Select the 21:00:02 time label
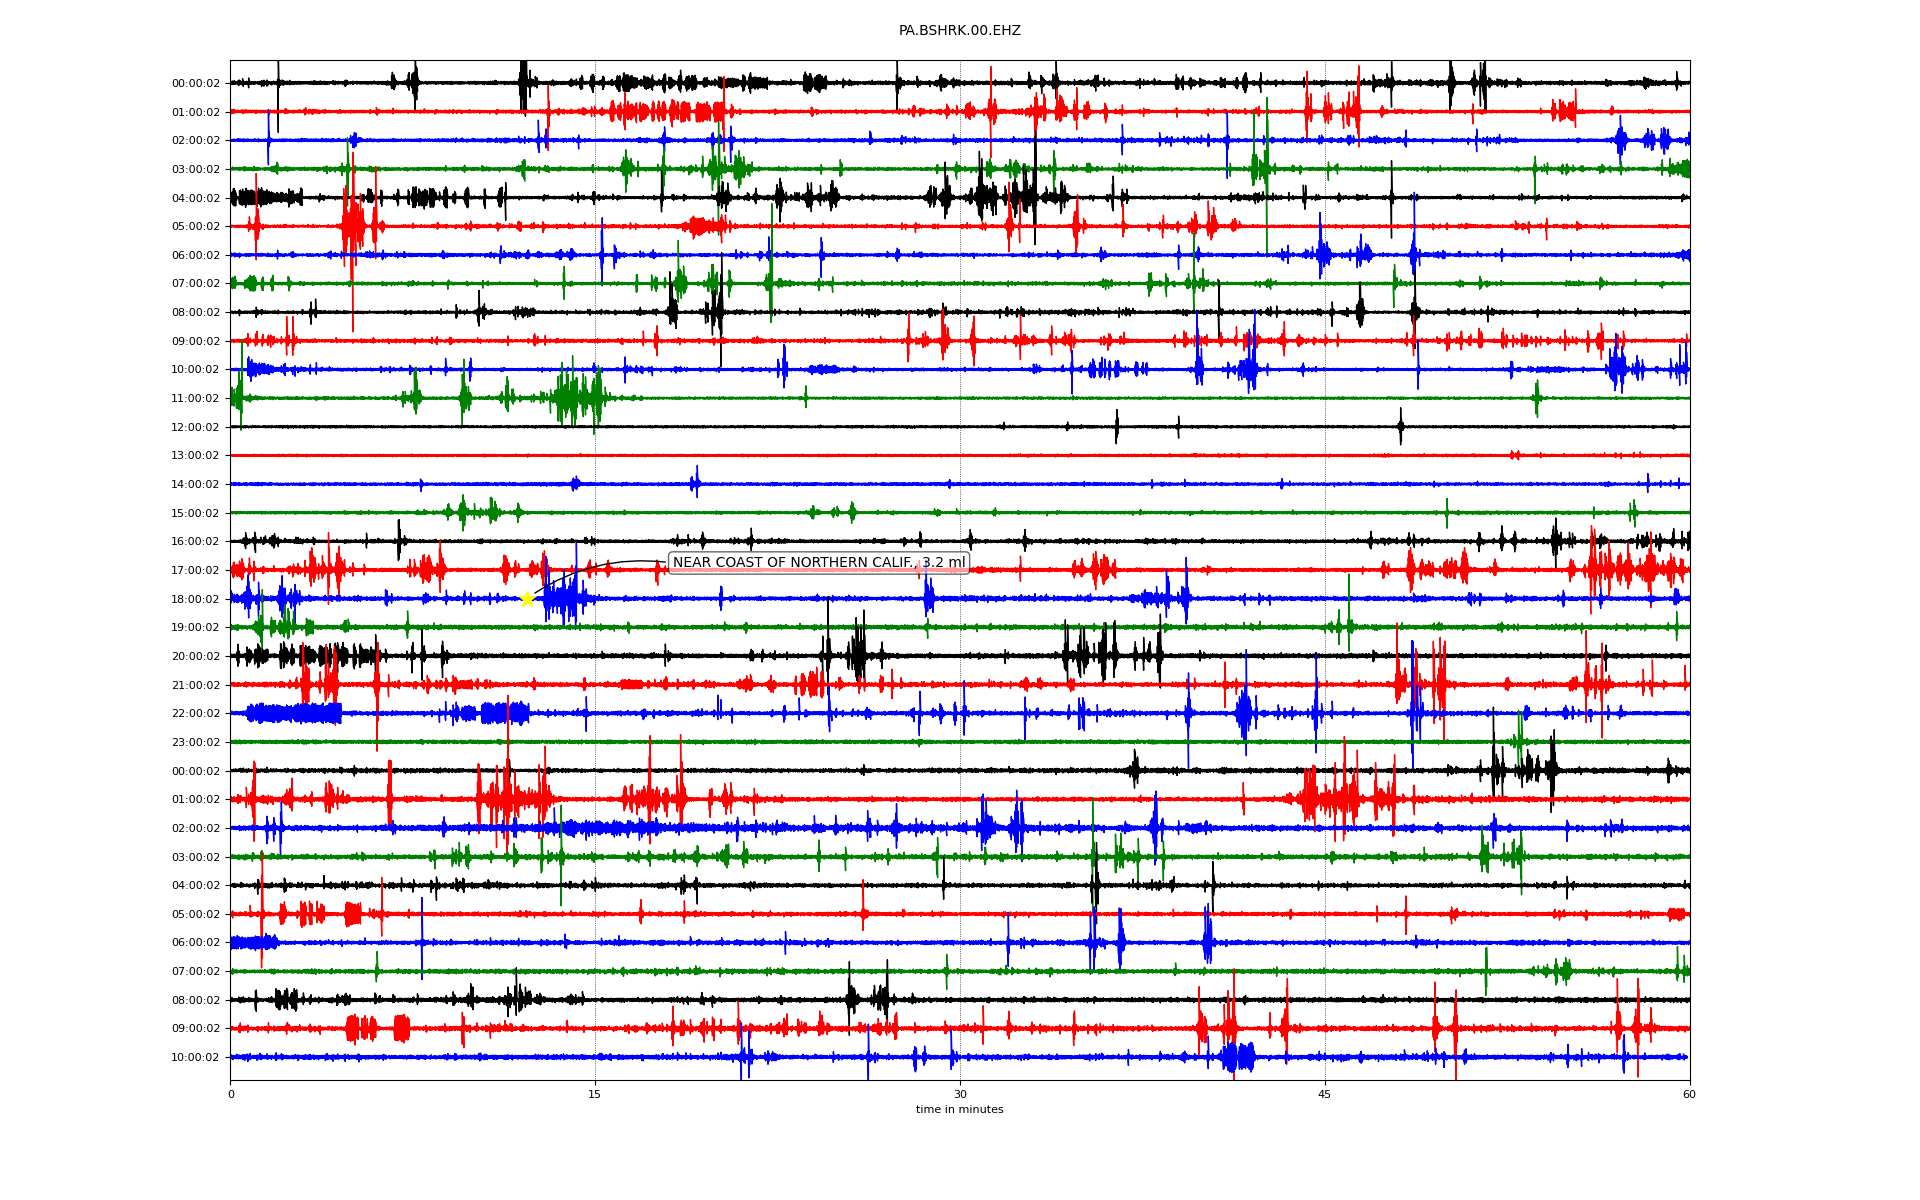This screenshot has height=1200, width=1920. [x=195, y=686]
